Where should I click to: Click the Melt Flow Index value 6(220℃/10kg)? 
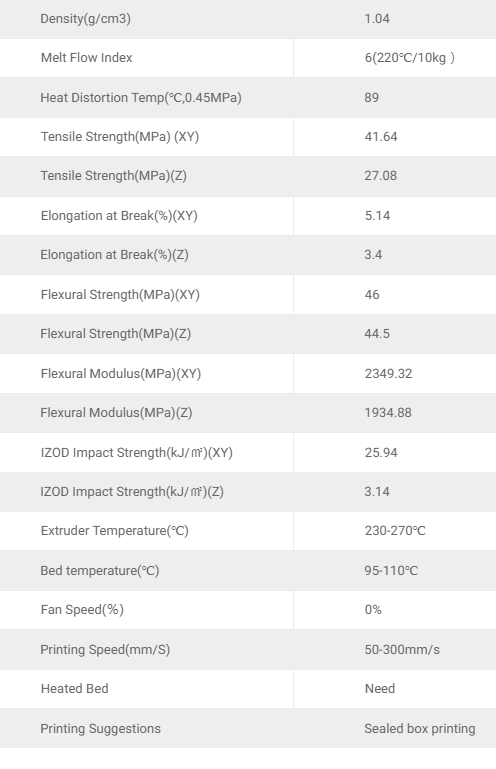pyautogui.click(x=410, y=58)
